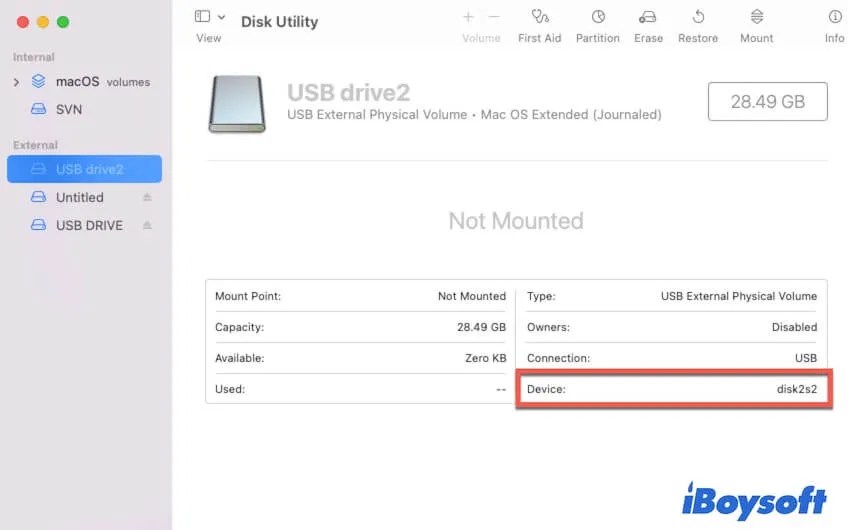Click the Not Mounted status text
848x530 pixels.
516,221
